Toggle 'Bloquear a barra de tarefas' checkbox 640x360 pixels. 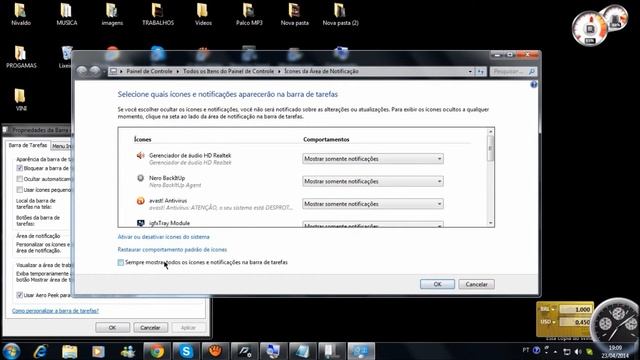[x=19, y=168]
